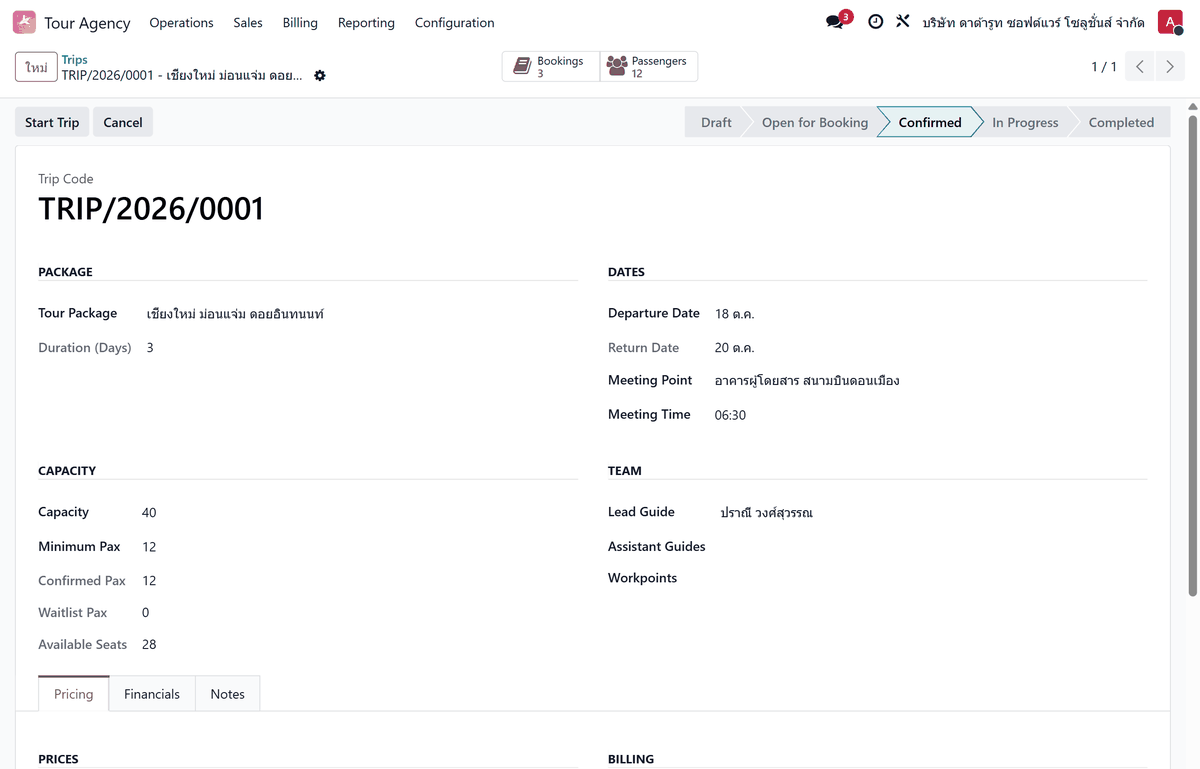This screenshot has width=1200, height=769.
Task: Set status to Open for Booking
Action: pos(815,122)
